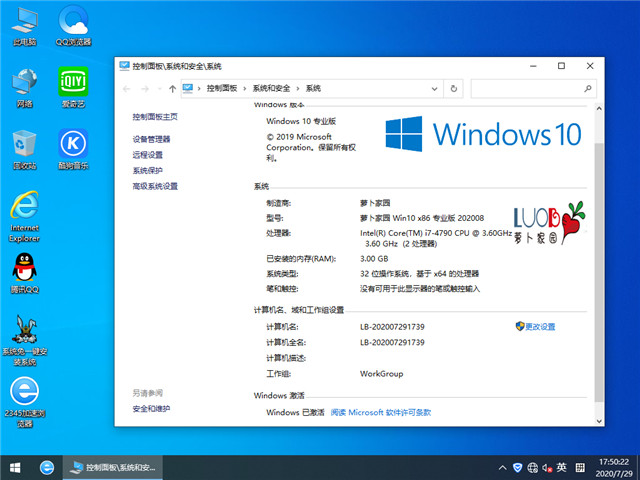The height and width of the screenshot is (480, 640).
Task: Open the 腾讯QQ penguin icon
Action: point(24,274)
